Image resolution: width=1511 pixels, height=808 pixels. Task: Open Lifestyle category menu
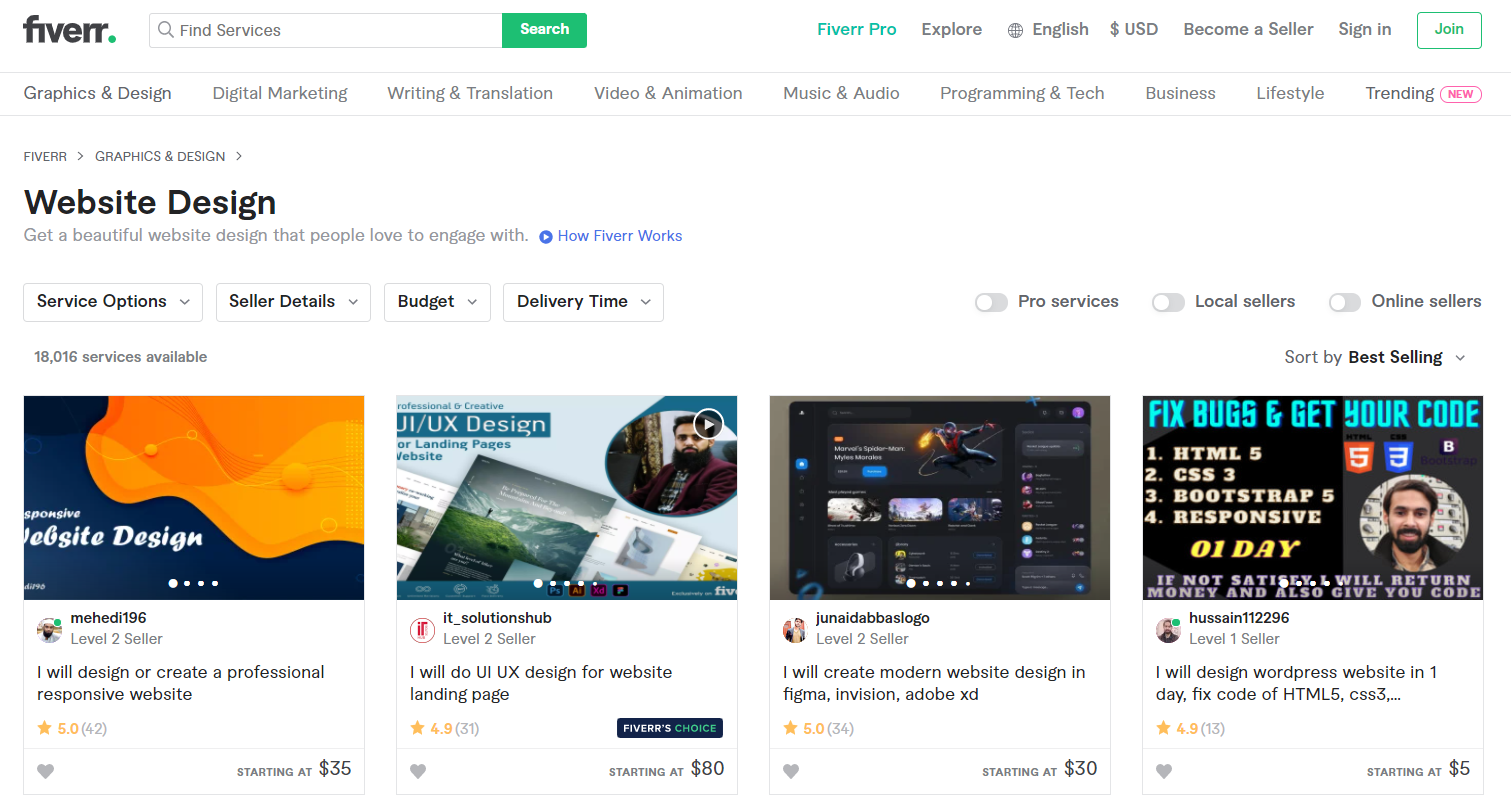pyautogui.click(x=1290, y=93)
